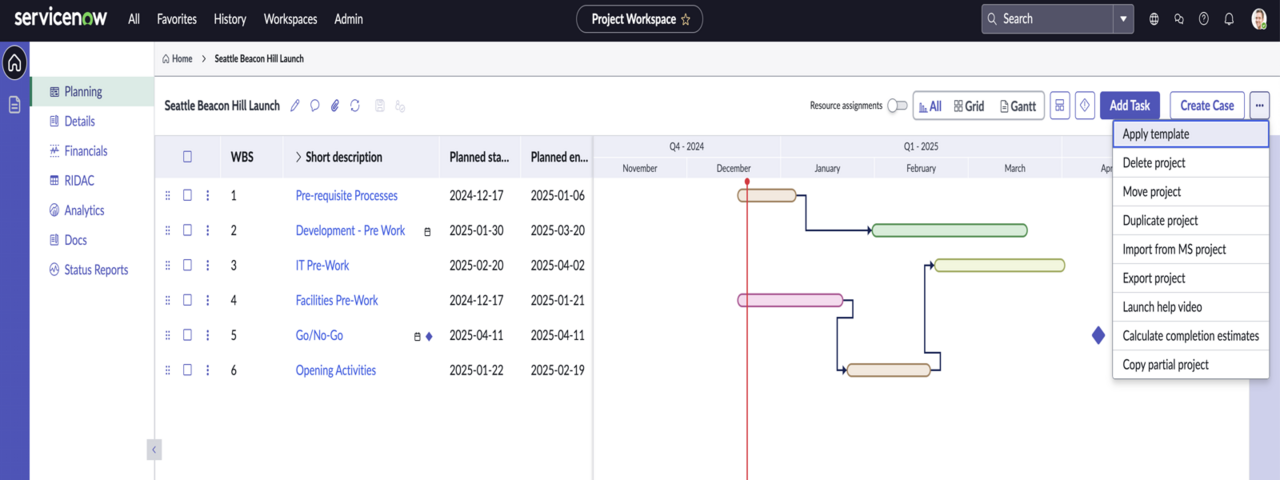Click the Go/No-Go diamond milestone marker
Viewport: 1280px width, 480px height.
point(1098,335)
